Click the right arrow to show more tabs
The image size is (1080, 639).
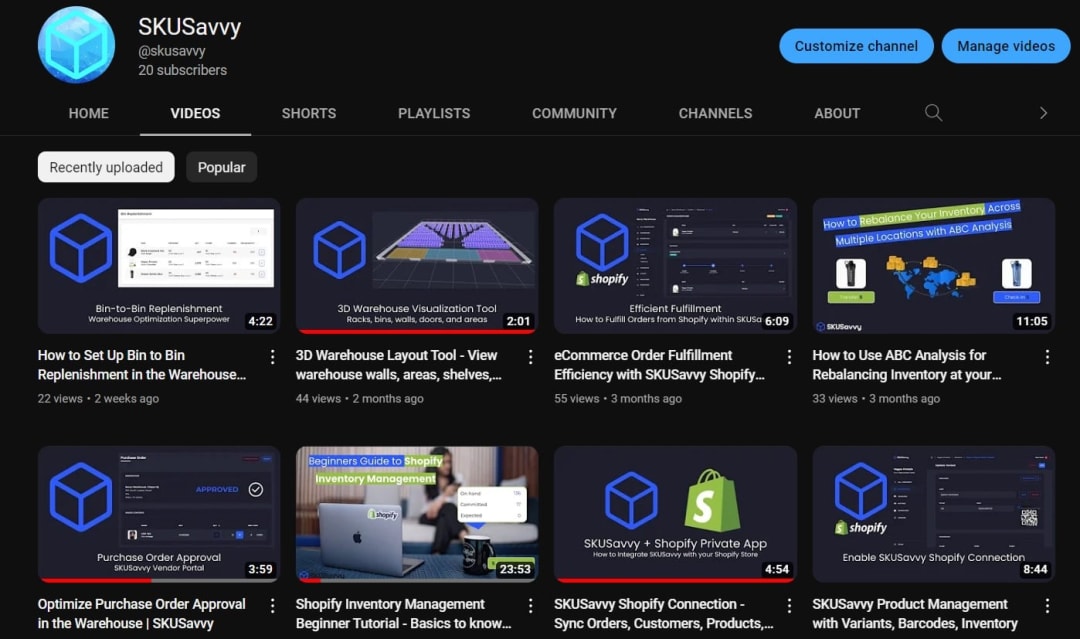tap(1043, 113)
